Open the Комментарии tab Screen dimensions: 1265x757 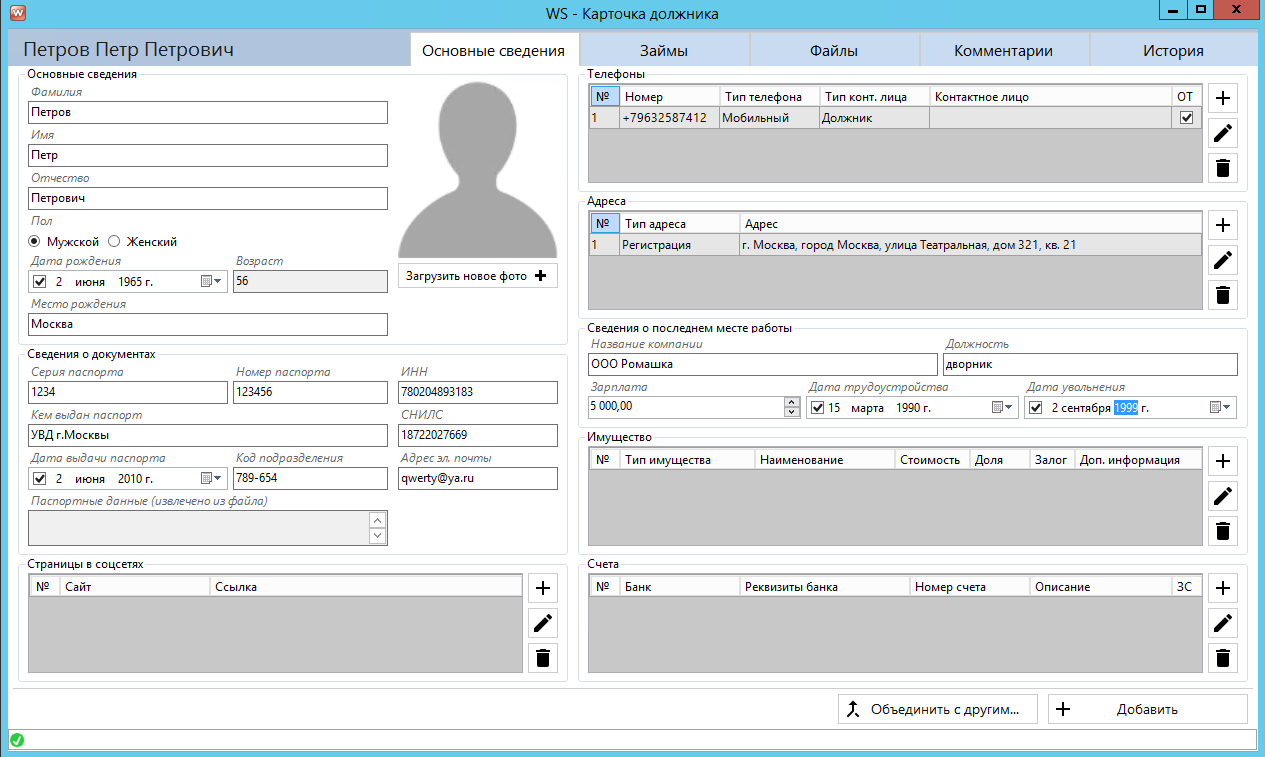(1003, 51)
